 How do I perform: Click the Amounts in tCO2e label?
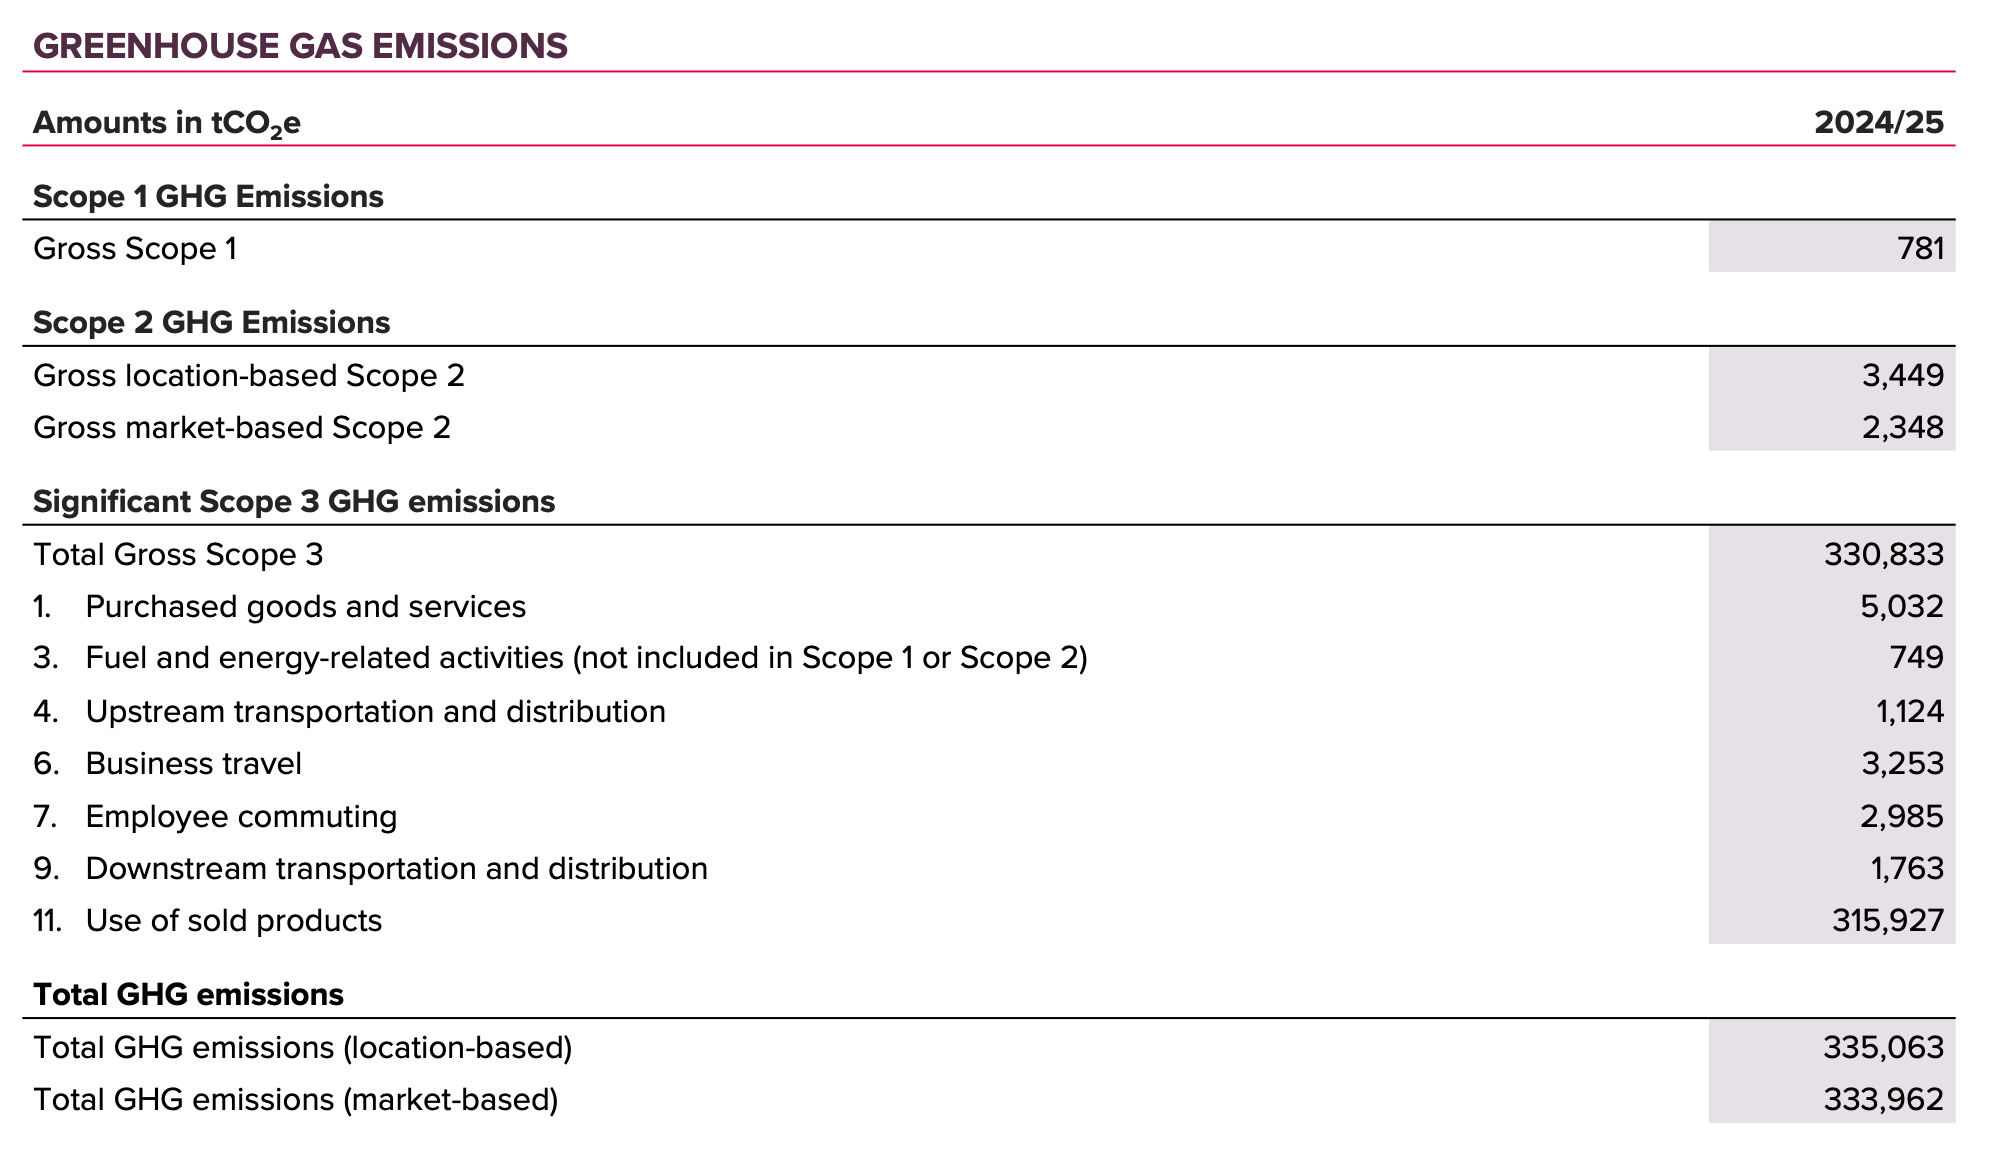click(x=167, y=124)
